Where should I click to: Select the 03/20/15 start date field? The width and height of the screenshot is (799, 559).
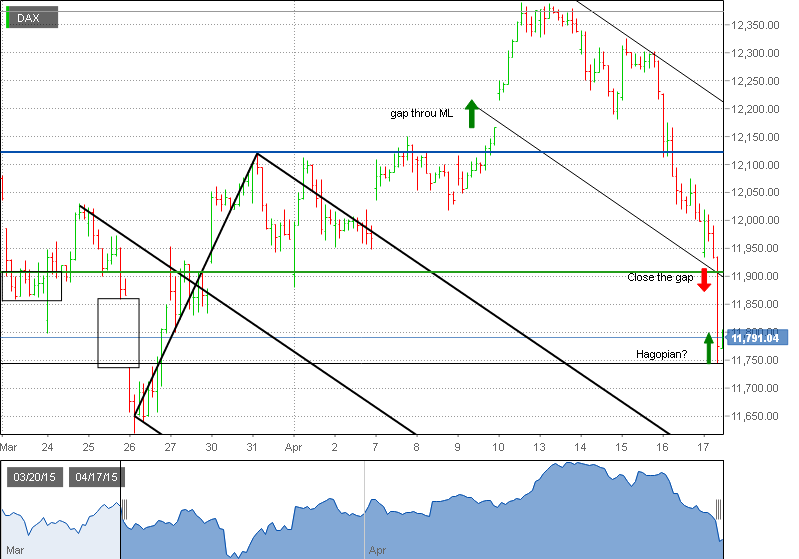tap(35, 477)
